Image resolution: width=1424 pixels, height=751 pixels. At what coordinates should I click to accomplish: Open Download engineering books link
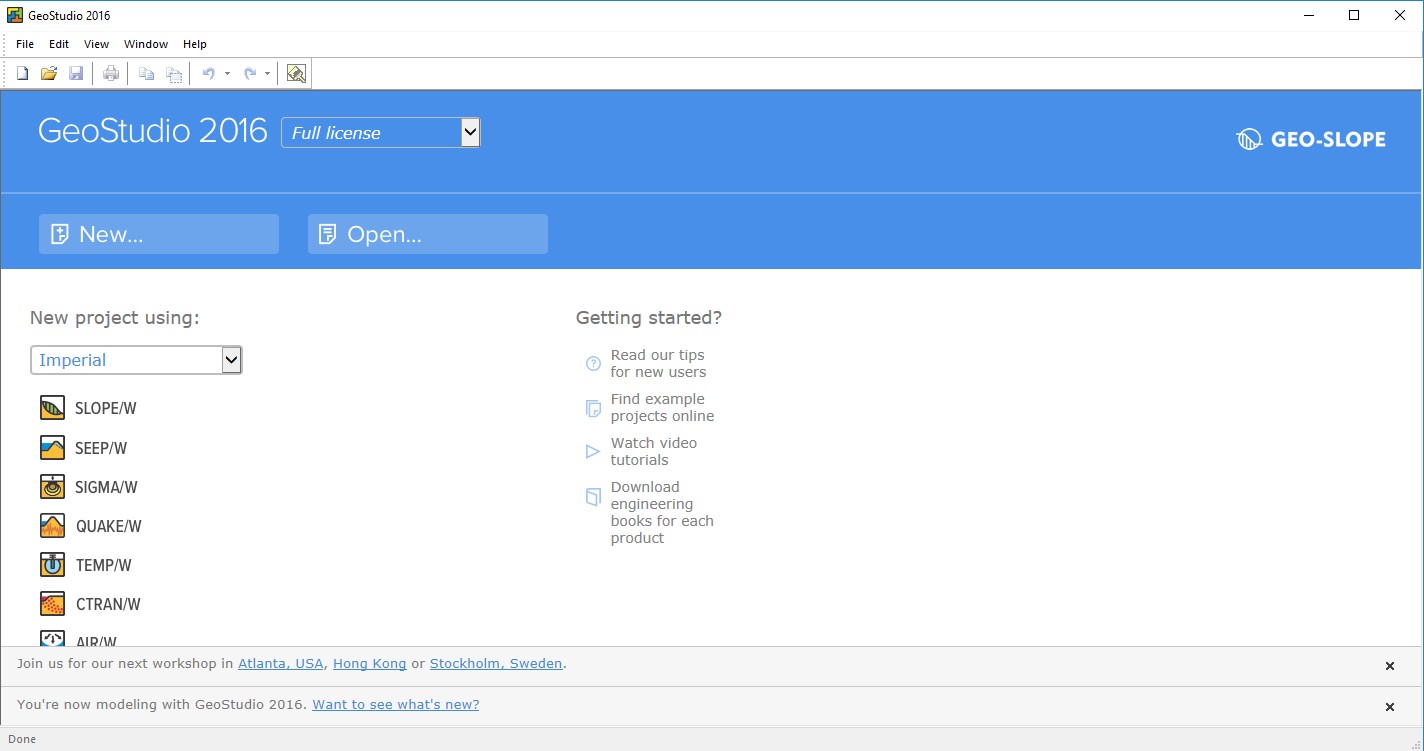point(662,512)
